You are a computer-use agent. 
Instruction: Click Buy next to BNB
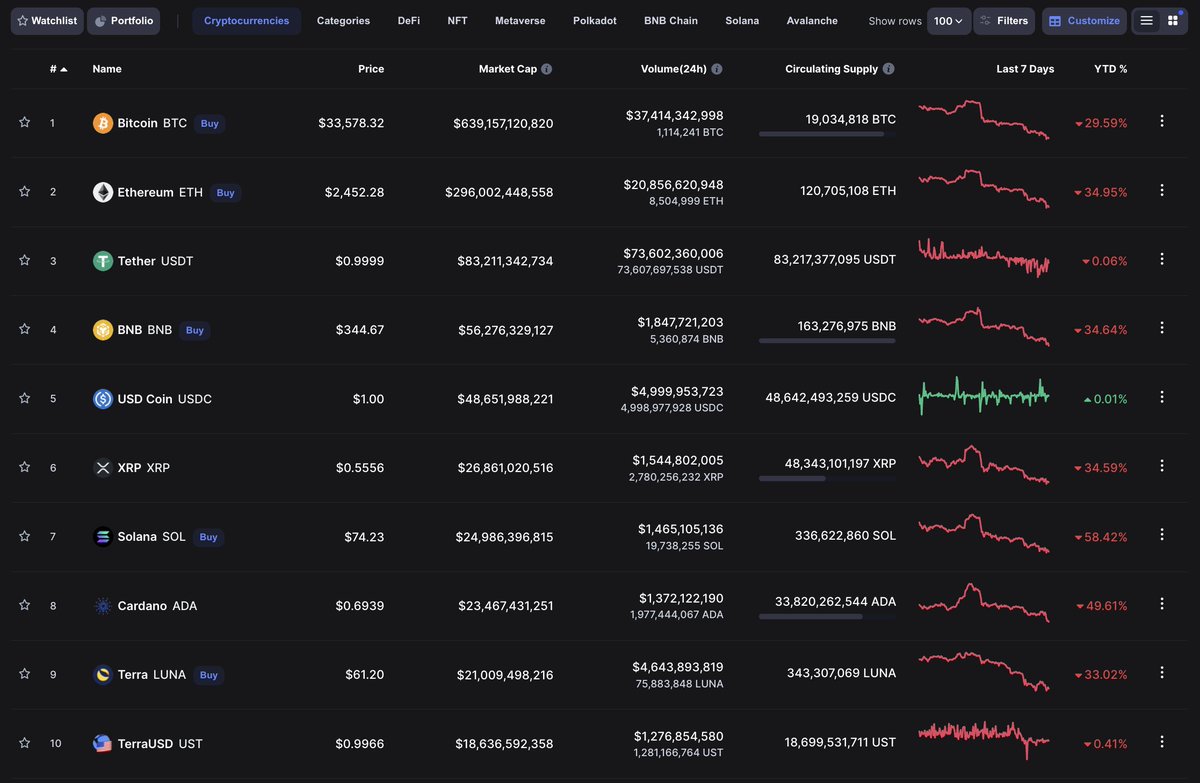(x=195, y=330)
